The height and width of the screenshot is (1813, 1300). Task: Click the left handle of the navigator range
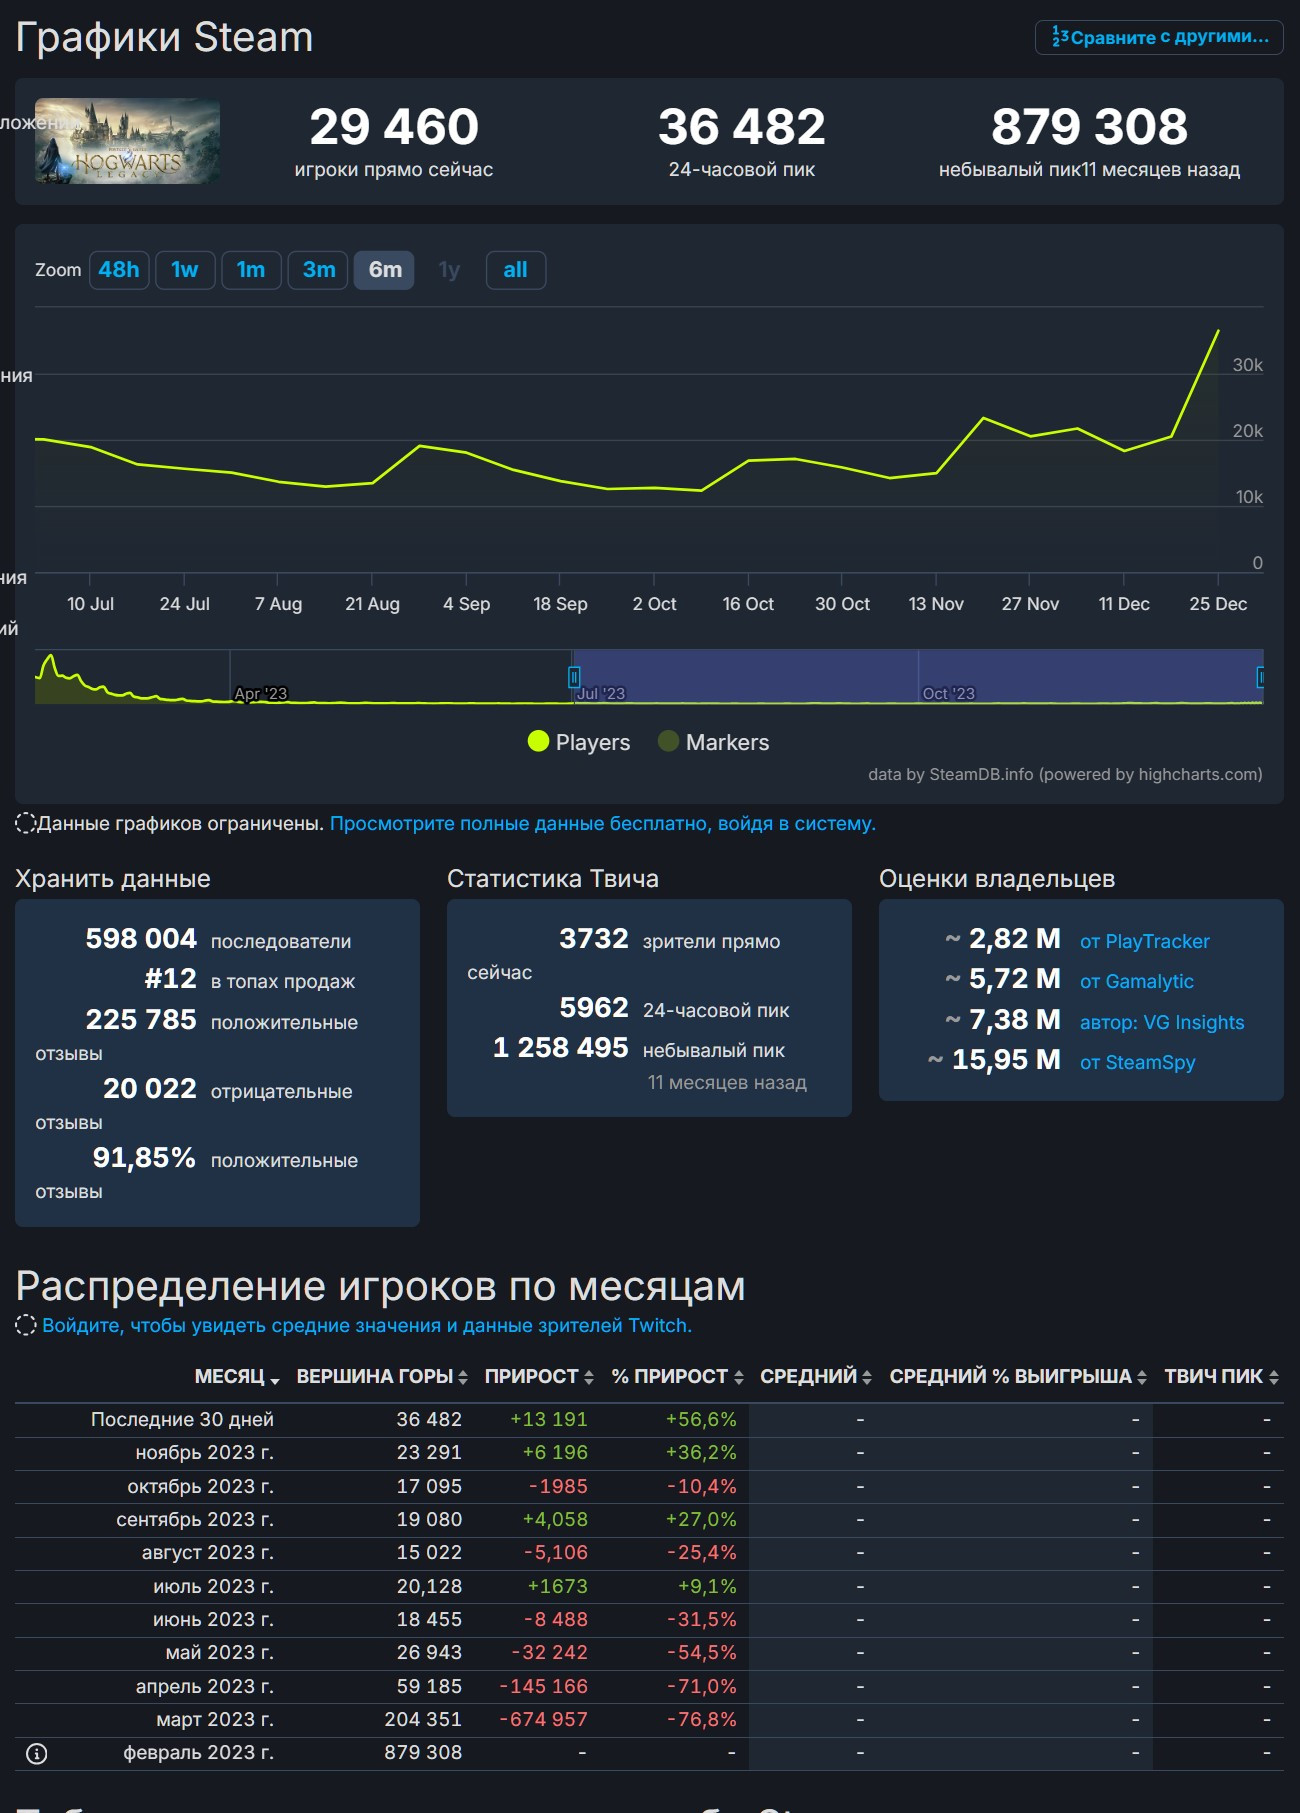coord(574,677)
